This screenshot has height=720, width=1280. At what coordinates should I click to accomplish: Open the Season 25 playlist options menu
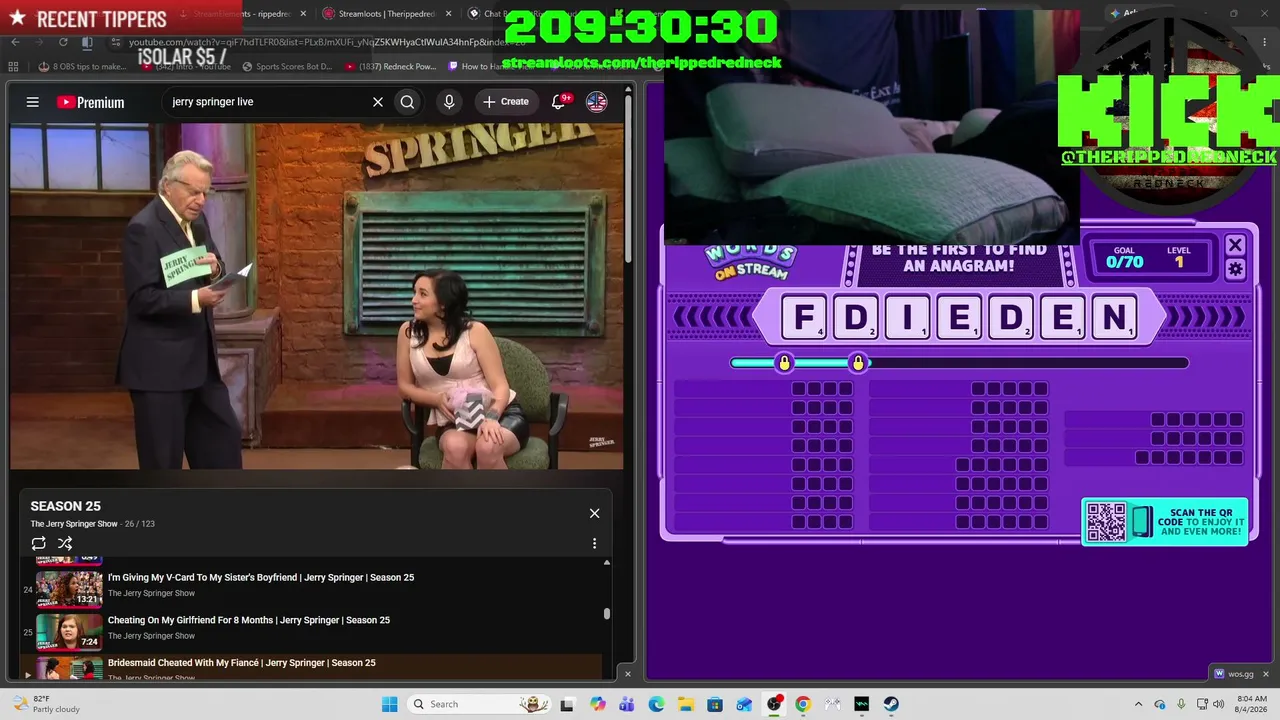pos(594,543)
